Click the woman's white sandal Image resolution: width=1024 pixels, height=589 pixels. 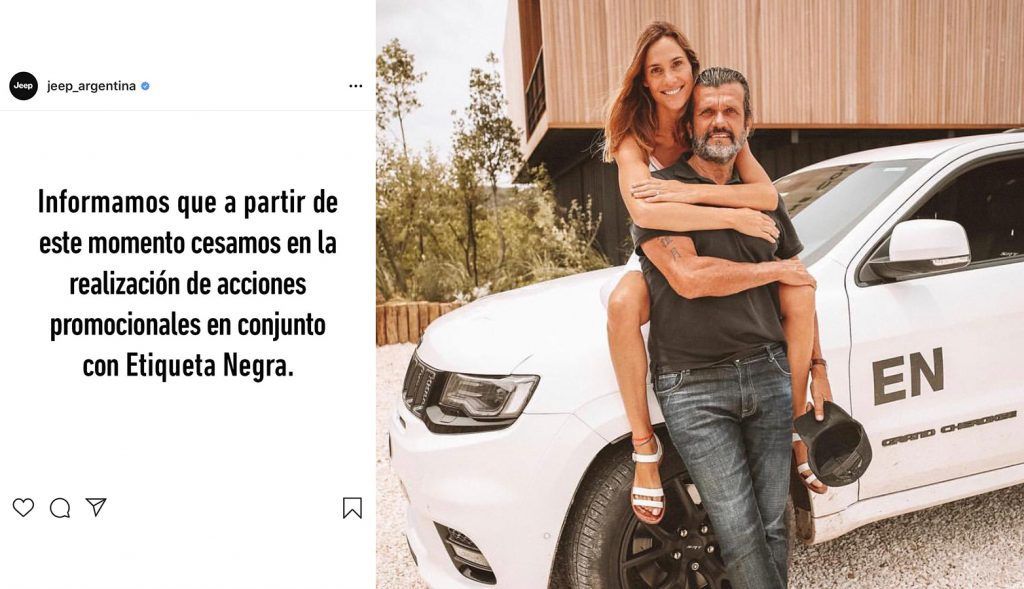[648, 483]
